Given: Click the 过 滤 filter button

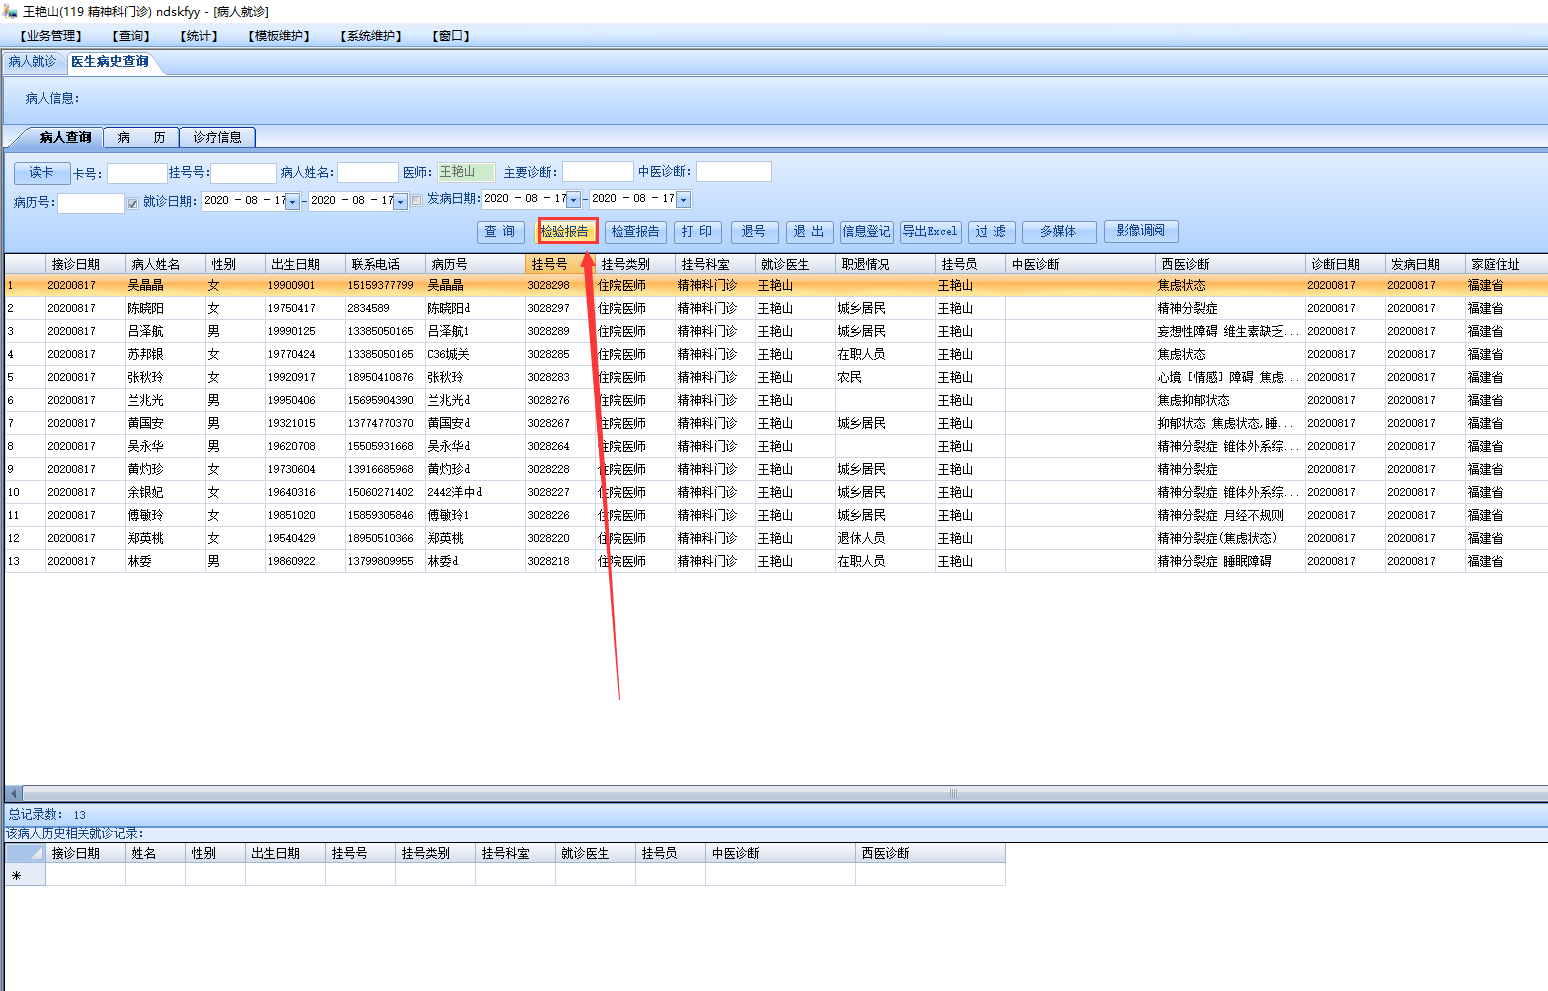Looking at the screenshot, I should tap(991, 232).
